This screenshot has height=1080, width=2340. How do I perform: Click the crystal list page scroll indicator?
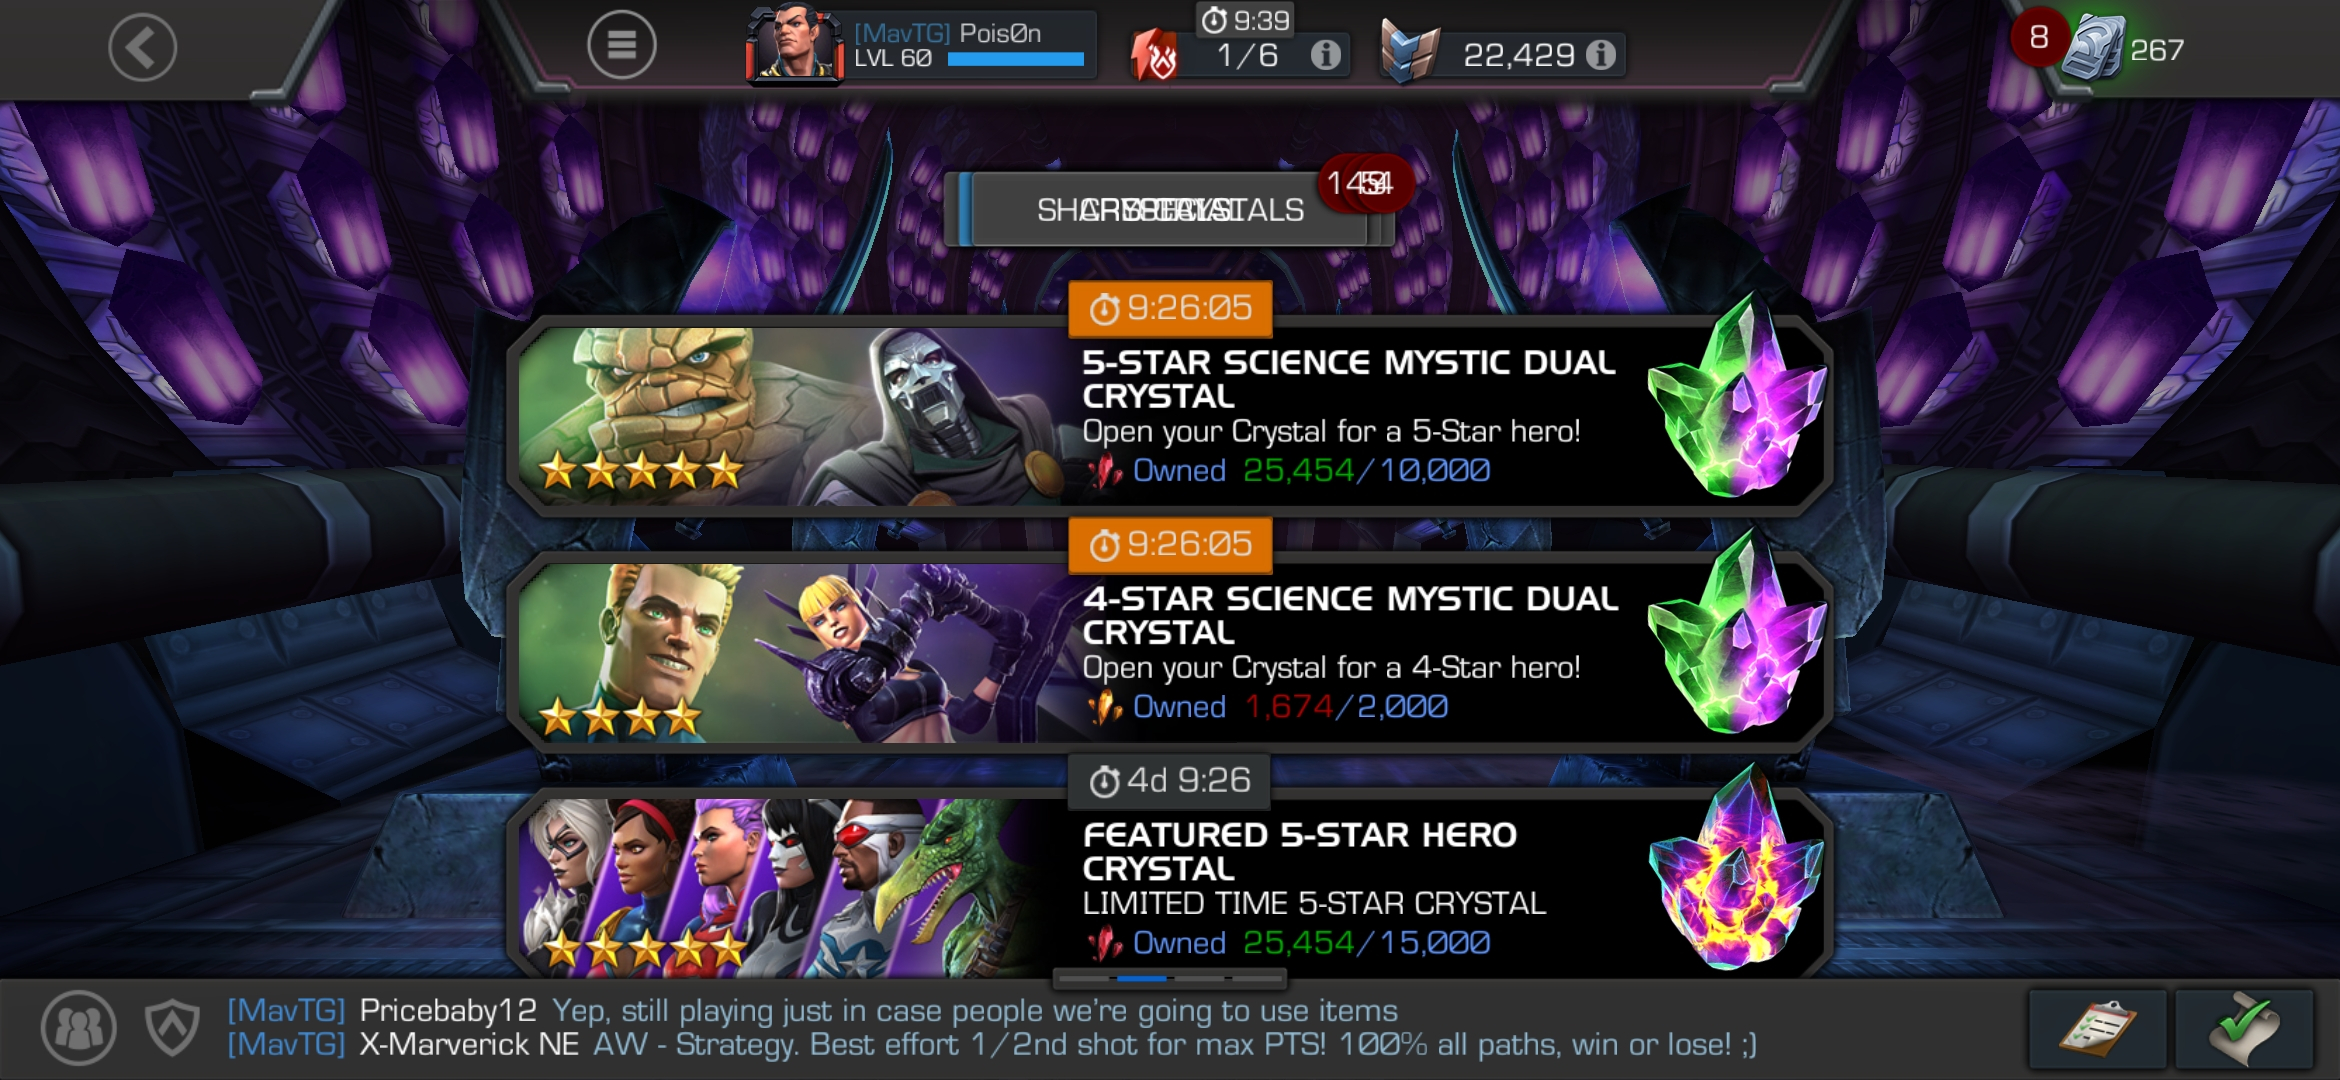[1169, 977]
